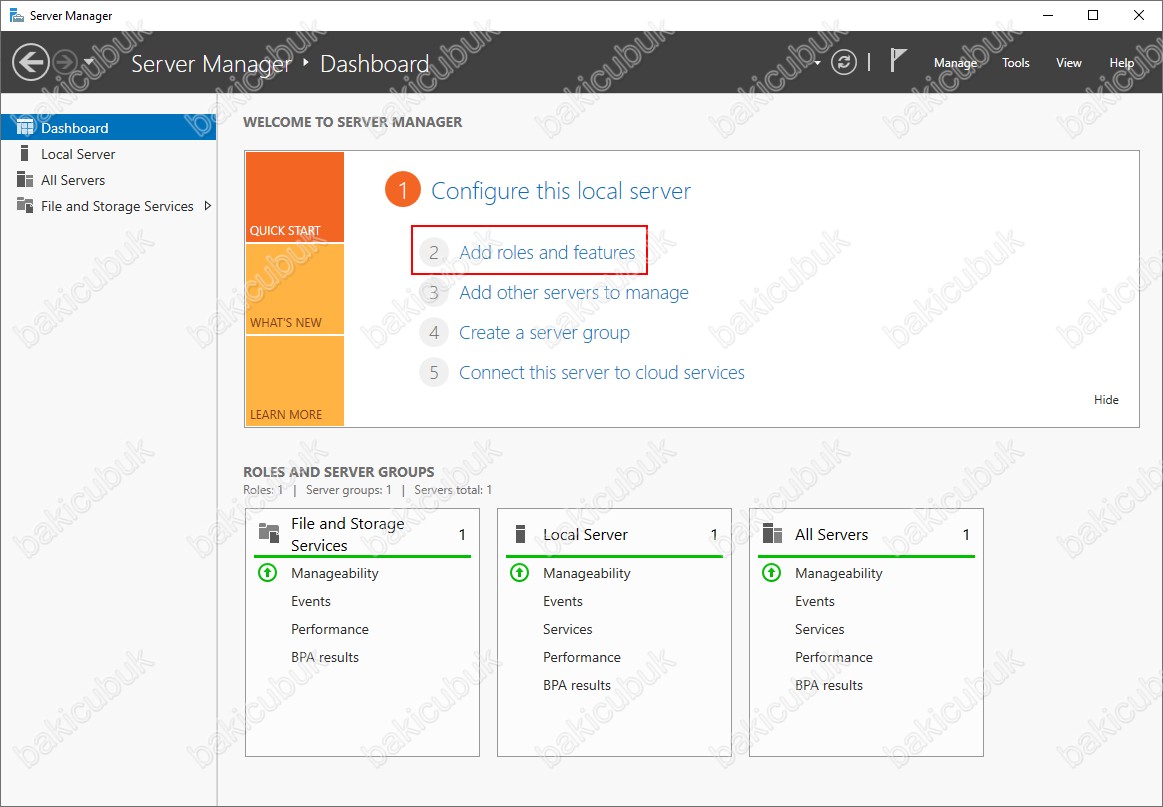
Task: Click the Dashboard sidebar icon
Action: pos(24,127)
